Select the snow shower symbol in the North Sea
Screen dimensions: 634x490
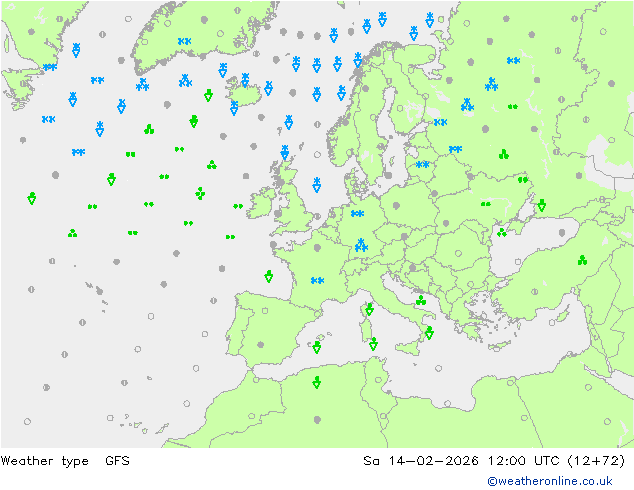point(317,184)
